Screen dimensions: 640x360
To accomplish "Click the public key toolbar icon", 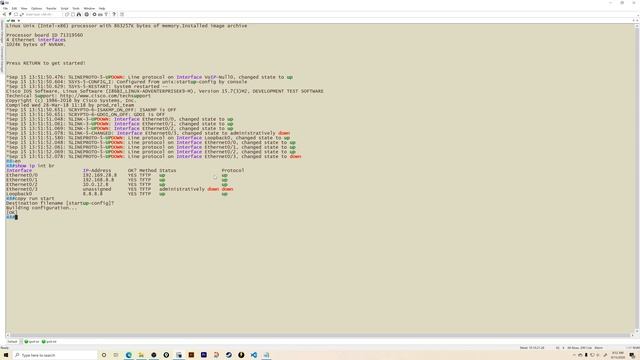I will point(106,14).
